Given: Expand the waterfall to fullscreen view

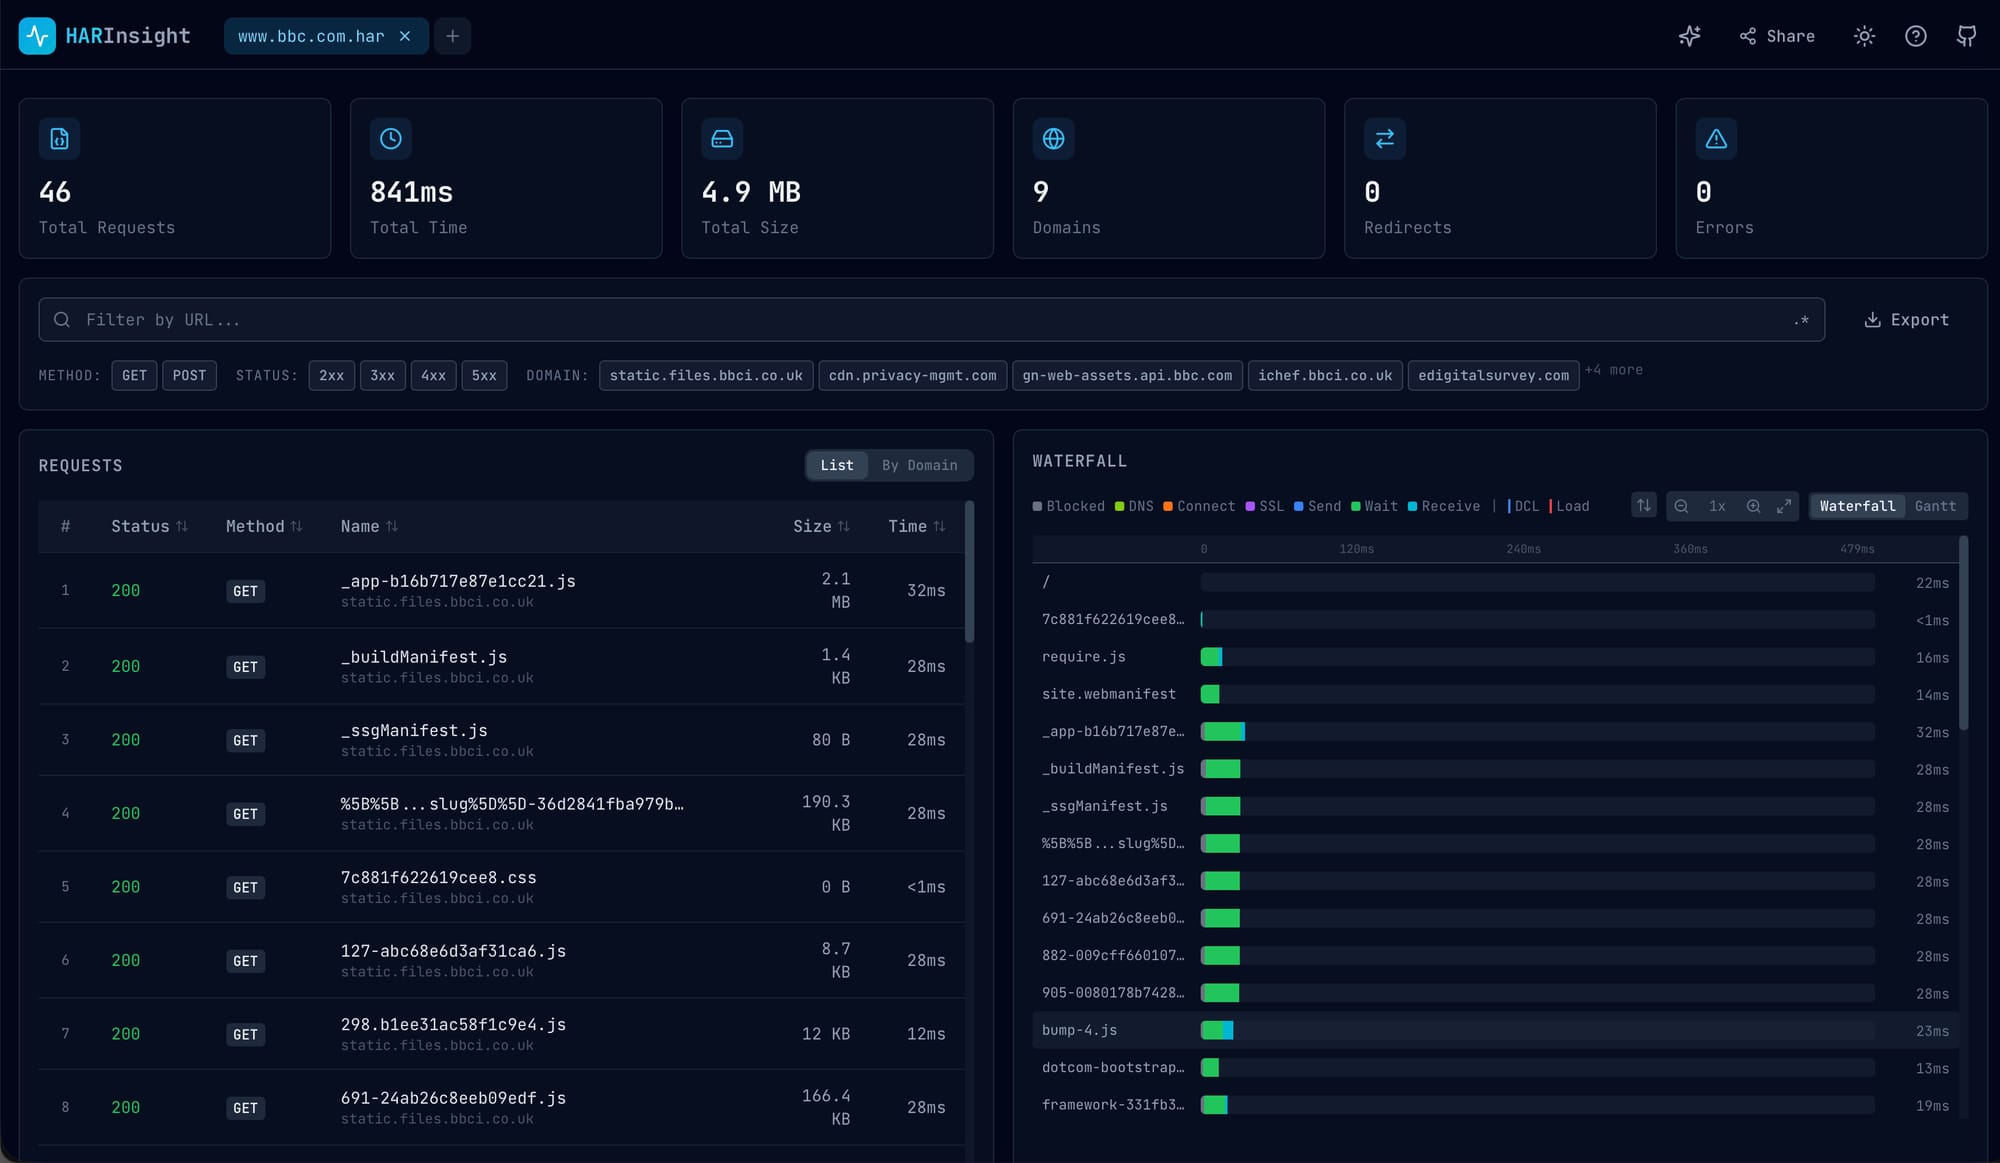Looking at the screenshot, I should pyautogui.click(x=1785, y=506).
